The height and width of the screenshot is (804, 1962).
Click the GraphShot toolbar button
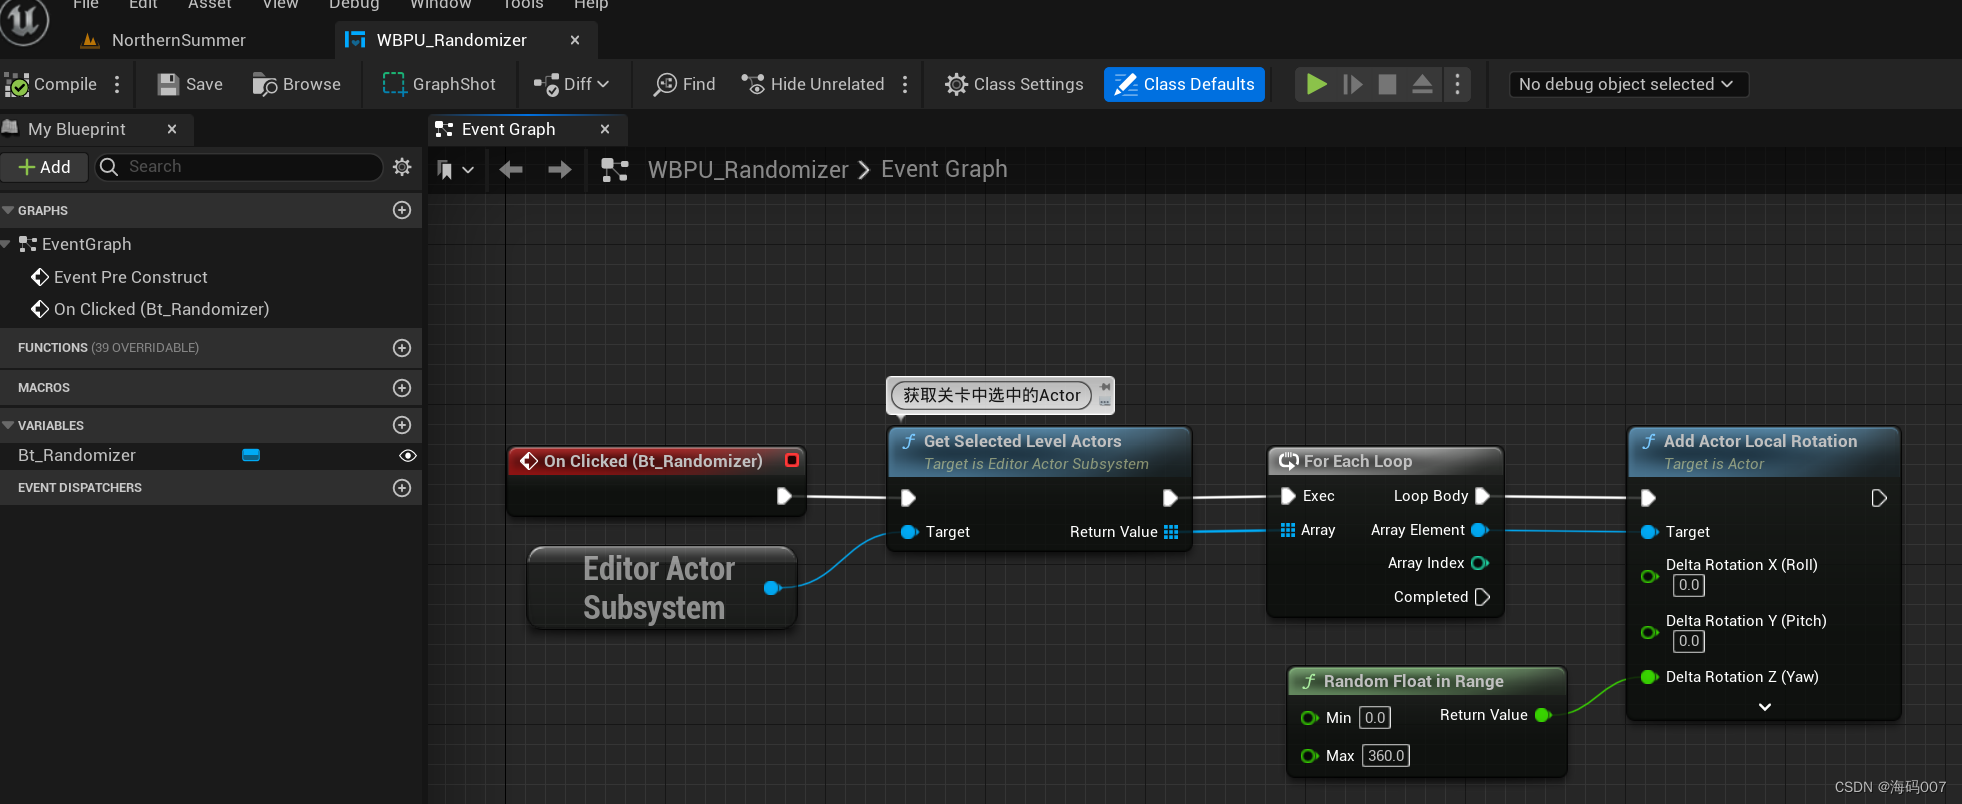pyautogui.click(x=439, y=84)
